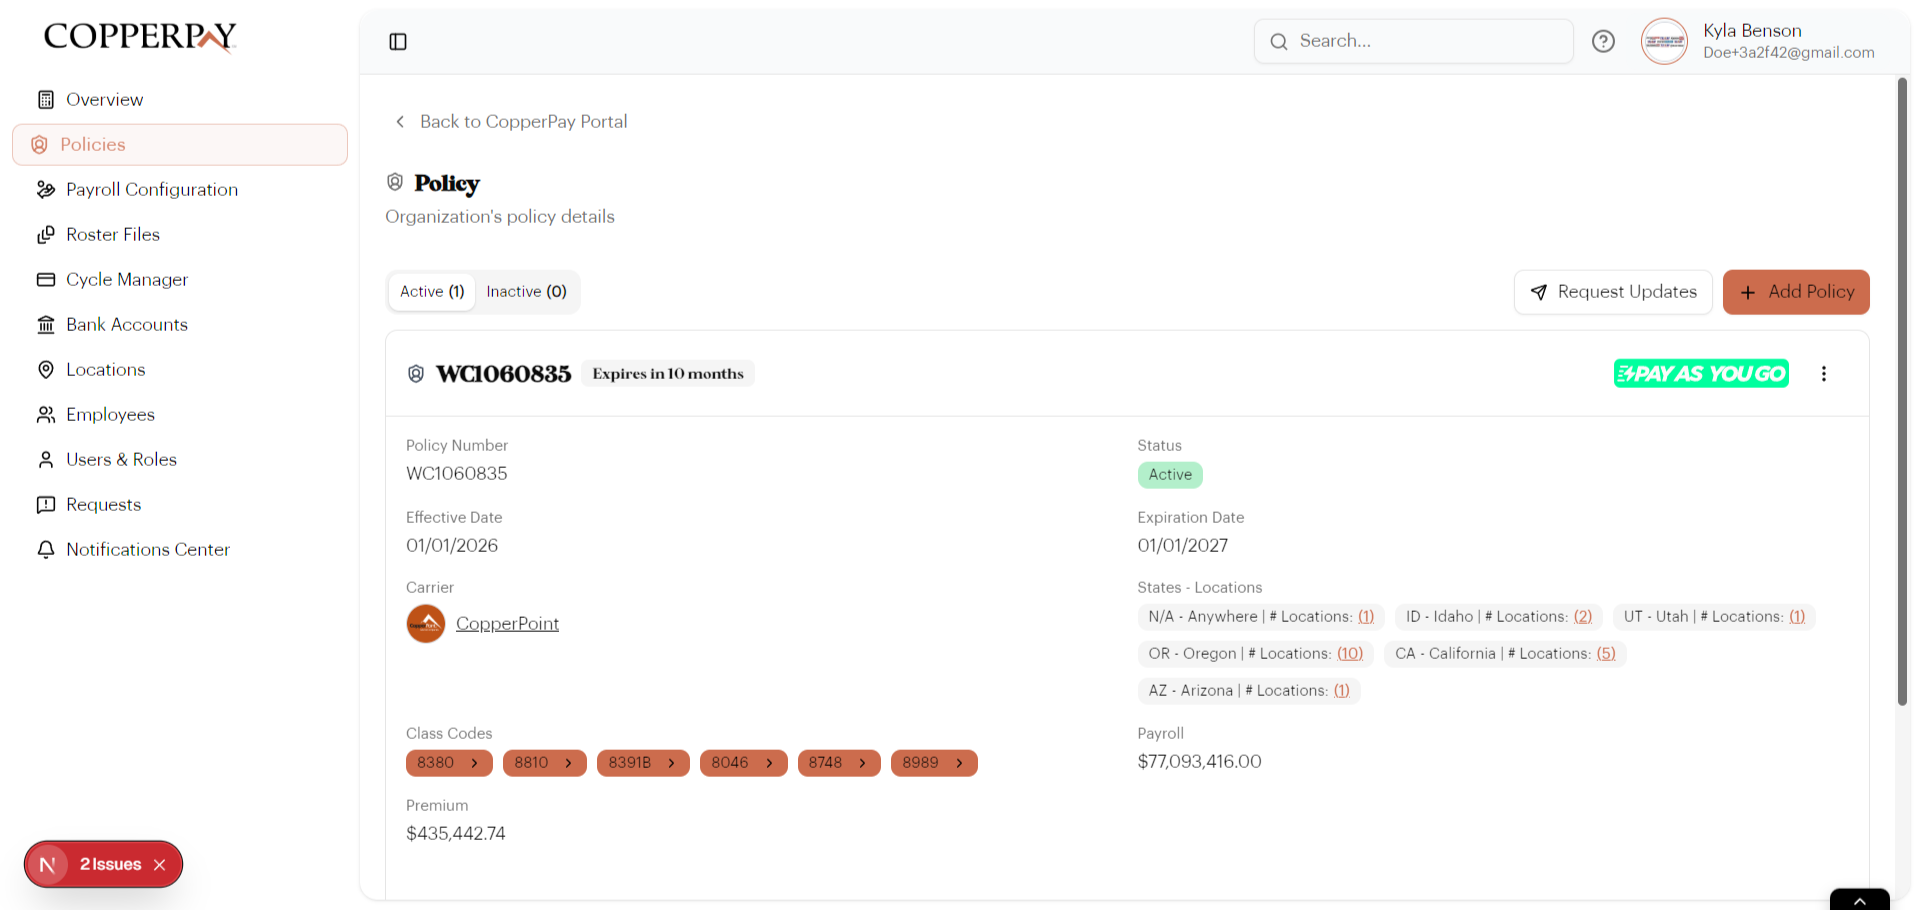1918x910 pixels.
Task: Click the Add Policy button
Action: pyautogui.click(x=1795, y=292)
